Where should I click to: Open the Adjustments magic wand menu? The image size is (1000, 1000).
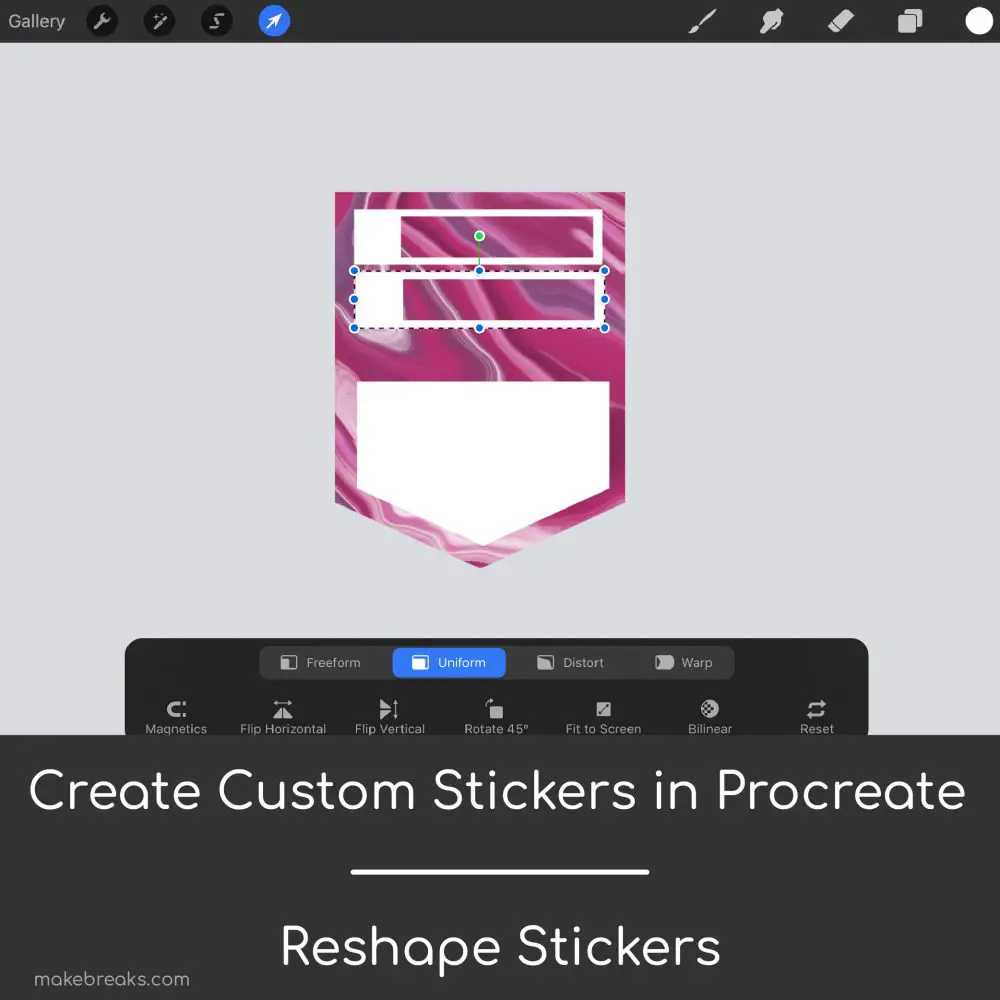coord(159,21)
